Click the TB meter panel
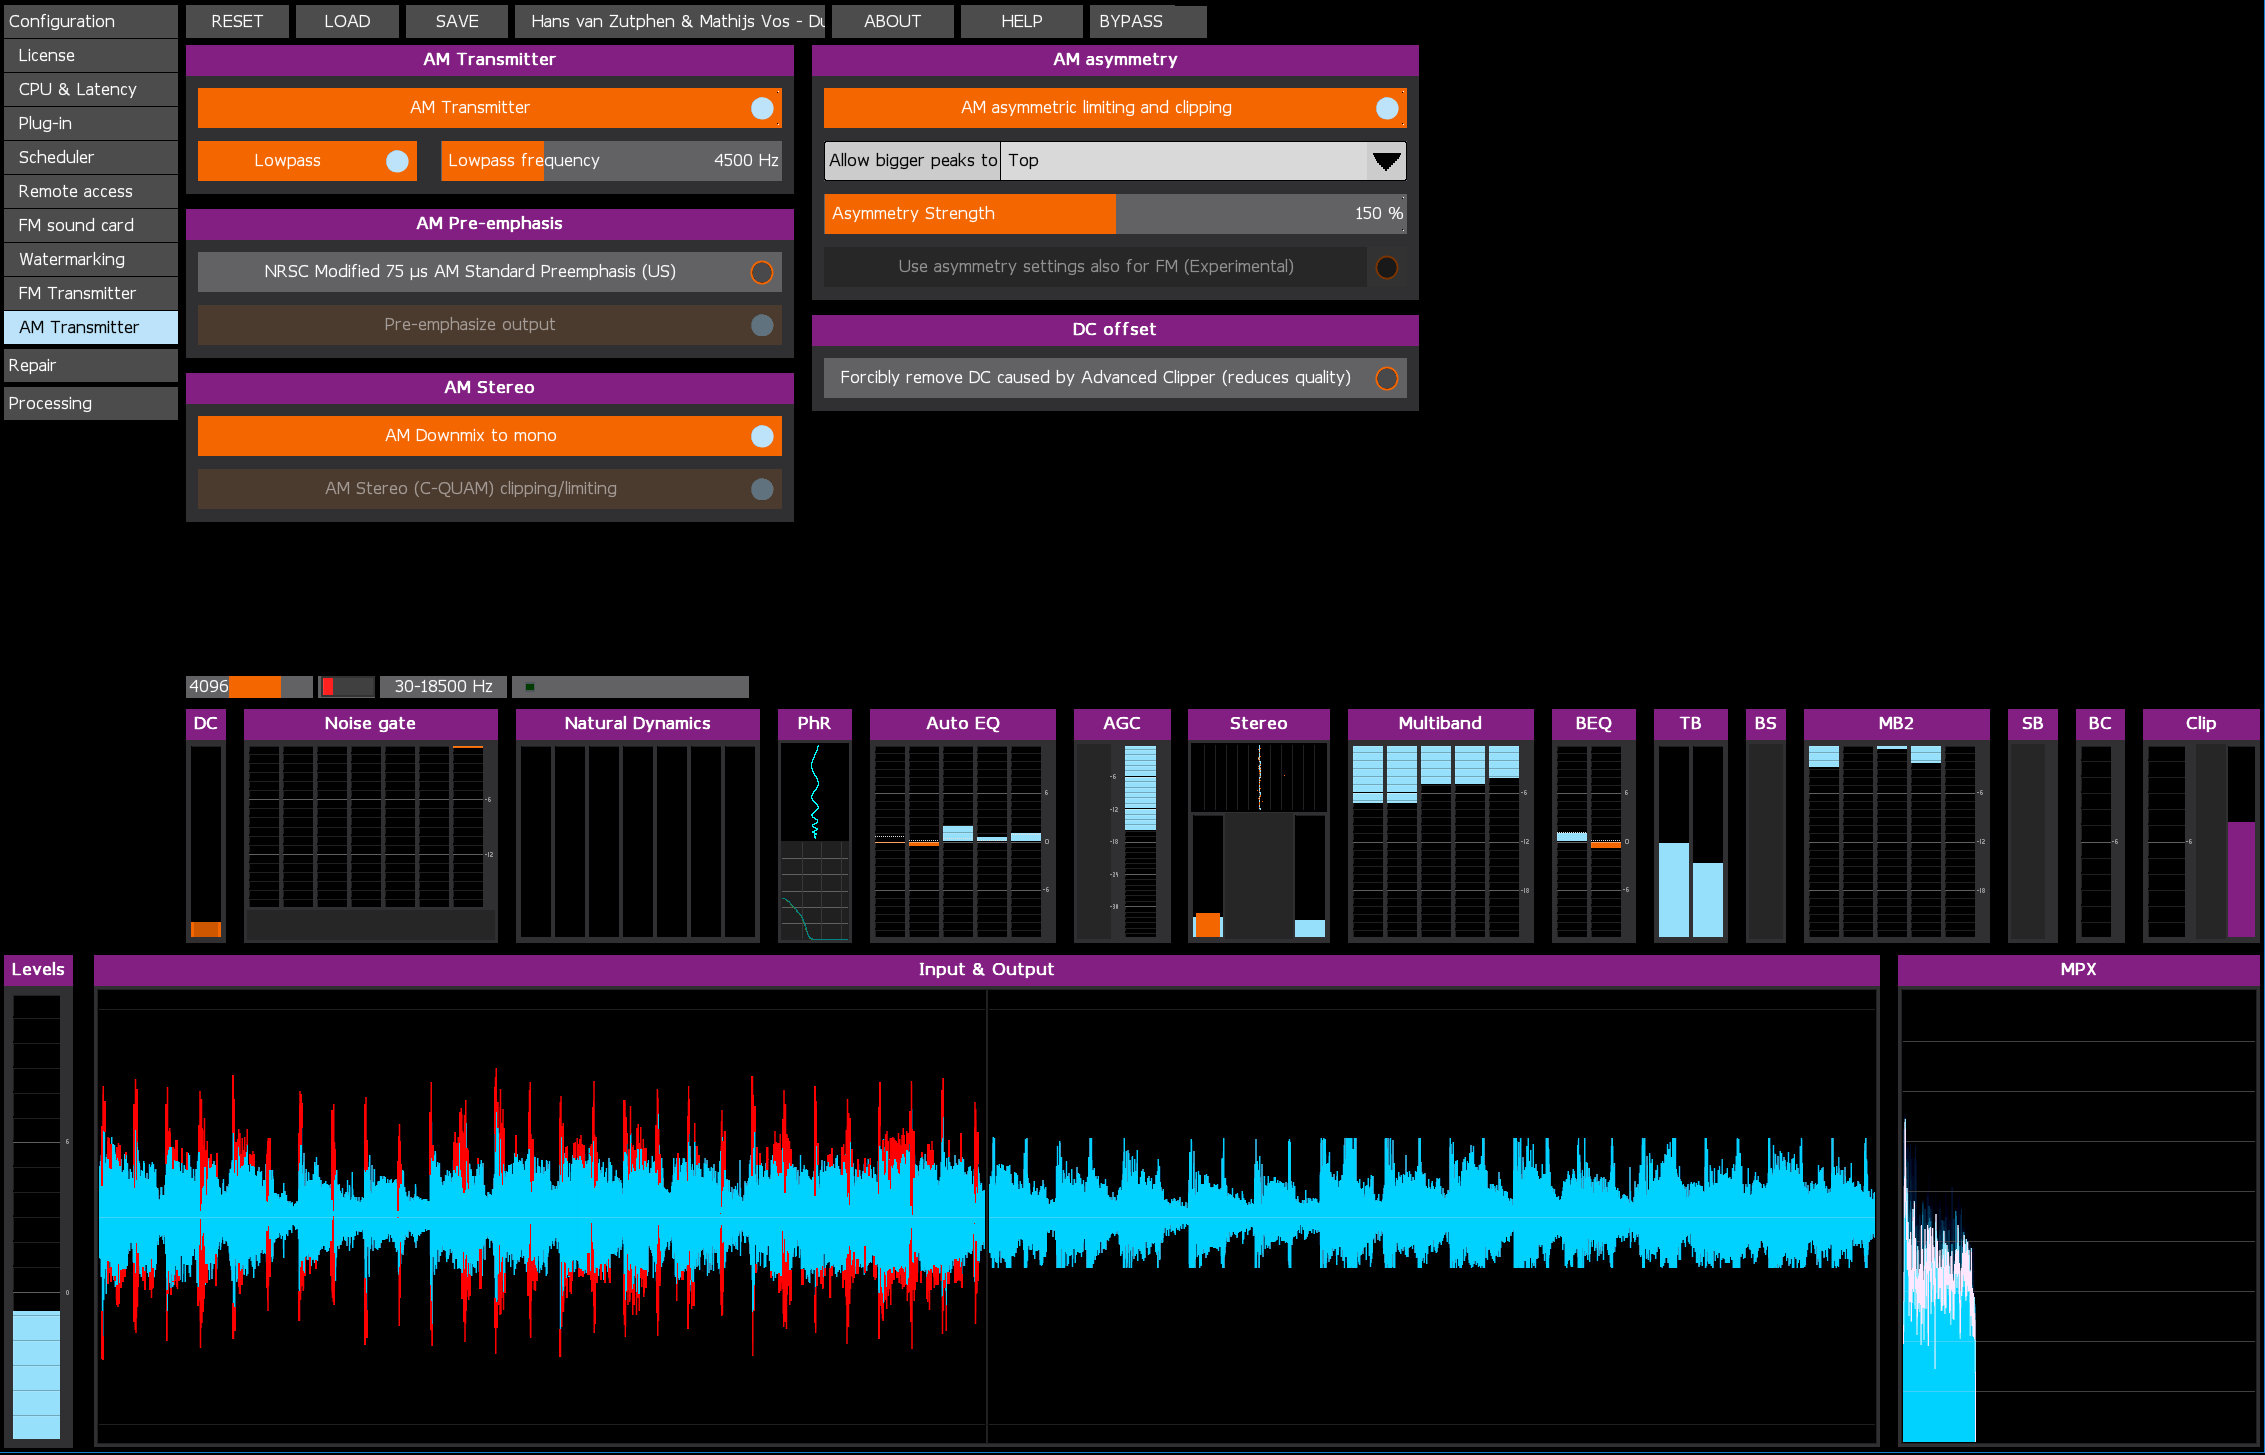This screenshot has width=2265, height=1455. tap(1691, 826)
